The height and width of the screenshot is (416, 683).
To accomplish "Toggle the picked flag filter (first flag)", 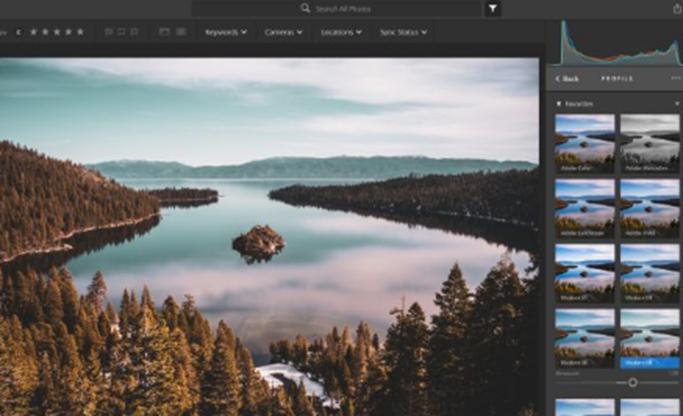I will click(109, 32).
